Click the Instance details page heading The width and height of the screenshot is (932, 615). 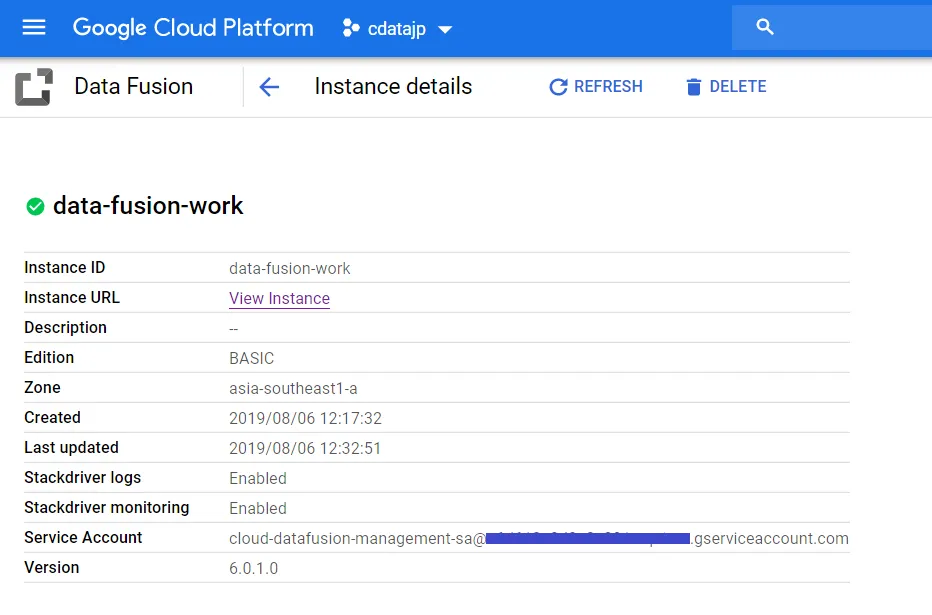(x=393, y=87)
